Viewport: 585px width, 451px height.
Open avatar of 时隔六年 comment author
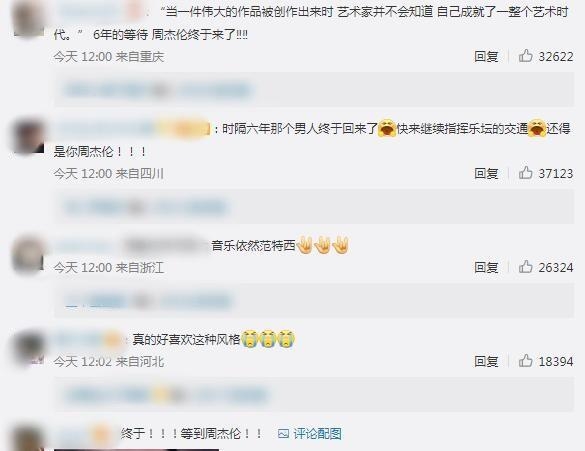tap(28, 136)
